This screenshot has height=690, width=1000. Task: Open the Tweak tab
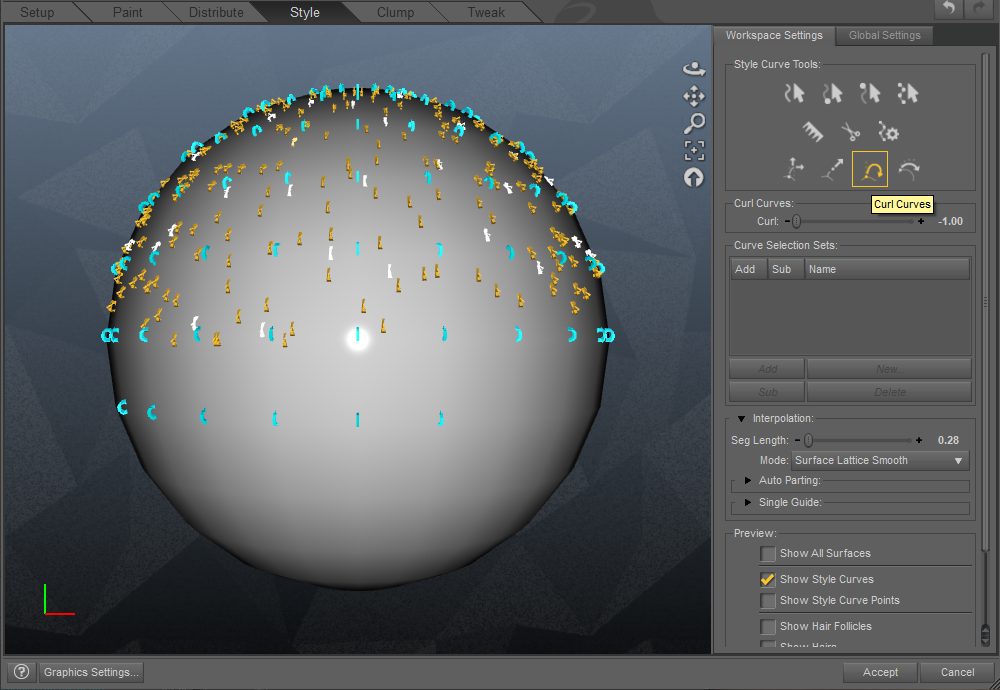tap(486, 12)
